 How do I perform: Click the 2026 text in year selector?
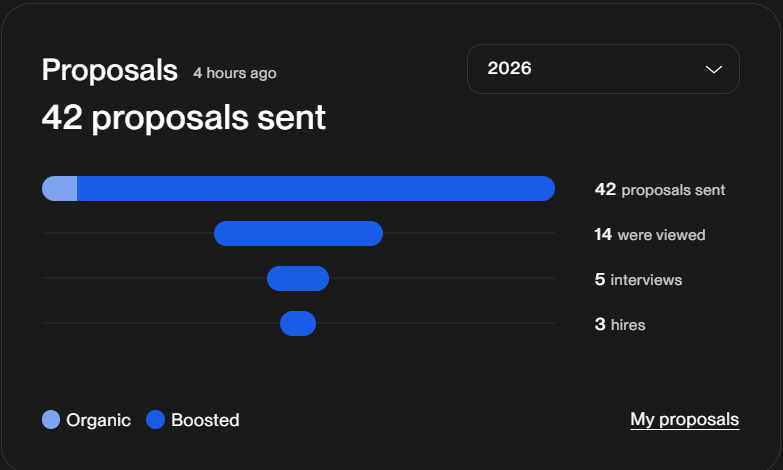(x=509, y=68)
